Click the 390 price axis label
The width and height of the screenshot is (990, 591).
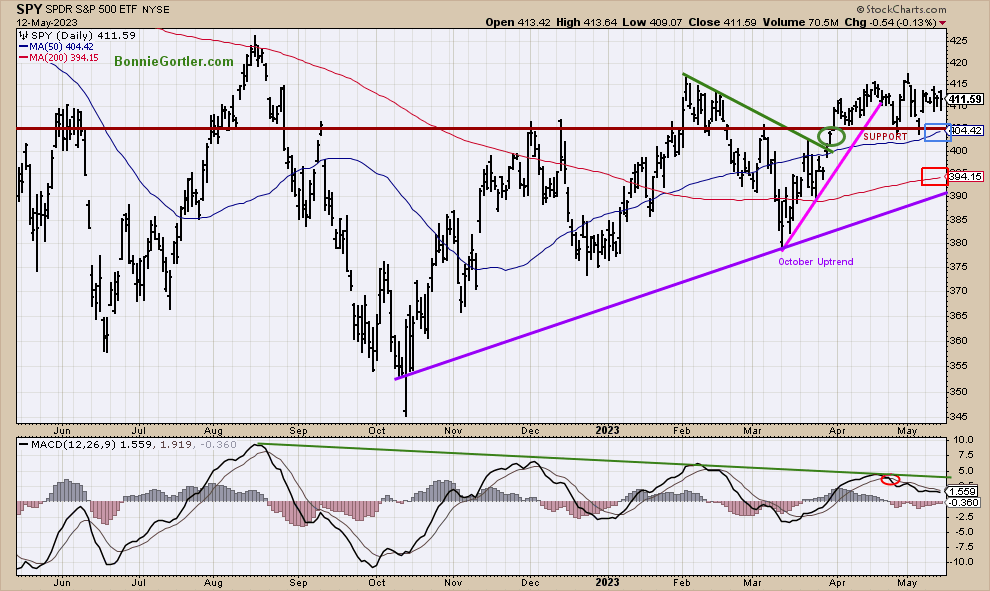pos(958,196)
